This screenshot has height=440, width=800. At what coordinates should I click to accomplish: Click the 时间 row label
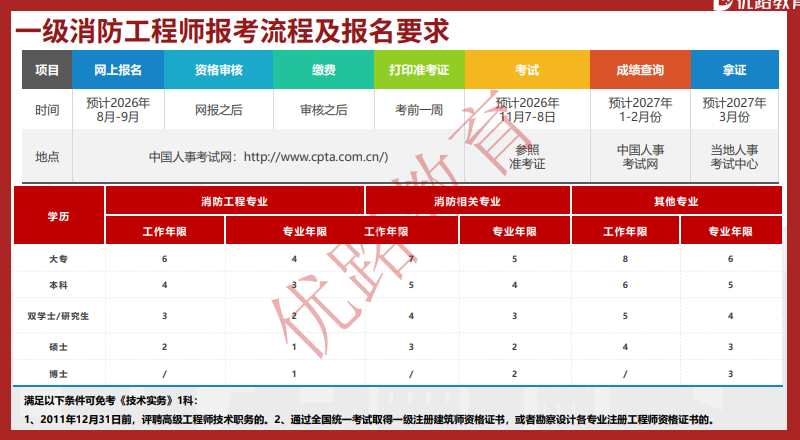pos(47,110)
